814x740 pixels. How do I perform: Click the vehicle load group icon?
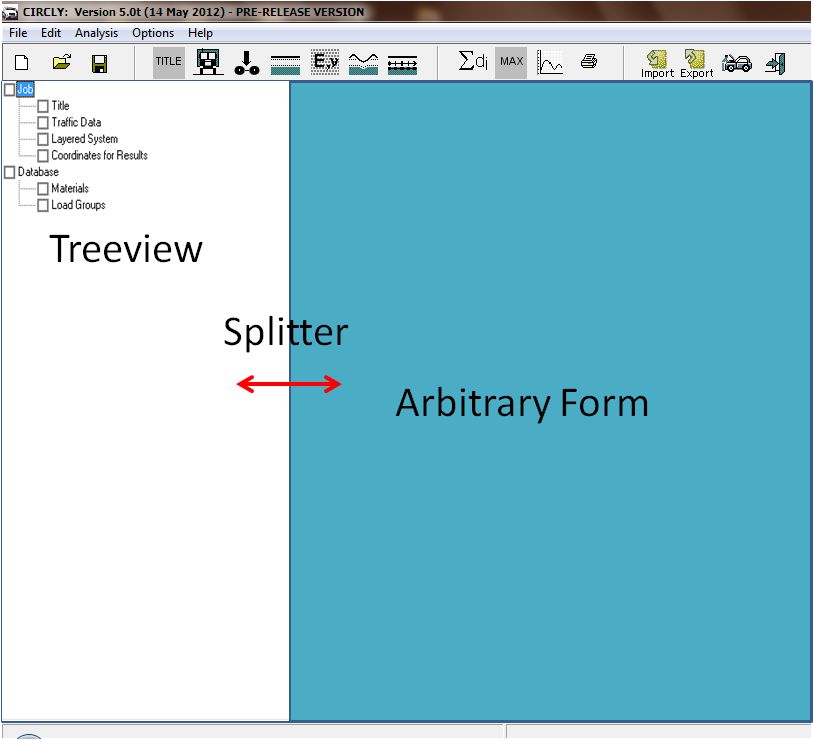click(x=737, y=61)
